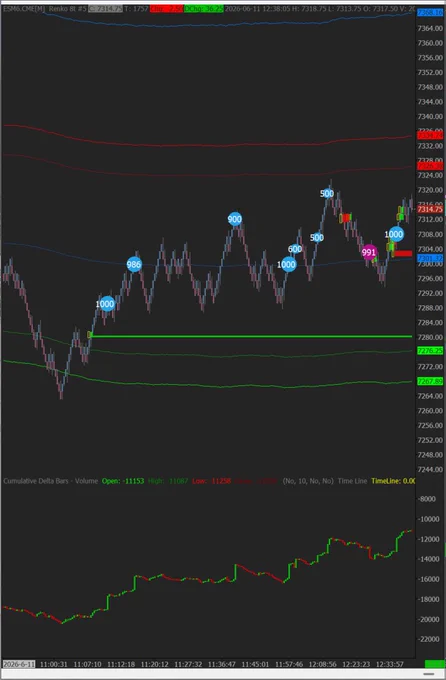Click the green DChg: 36.25 header field
Image resolution: width=446 pixels, height=680 pixels.
coord(203,9)
